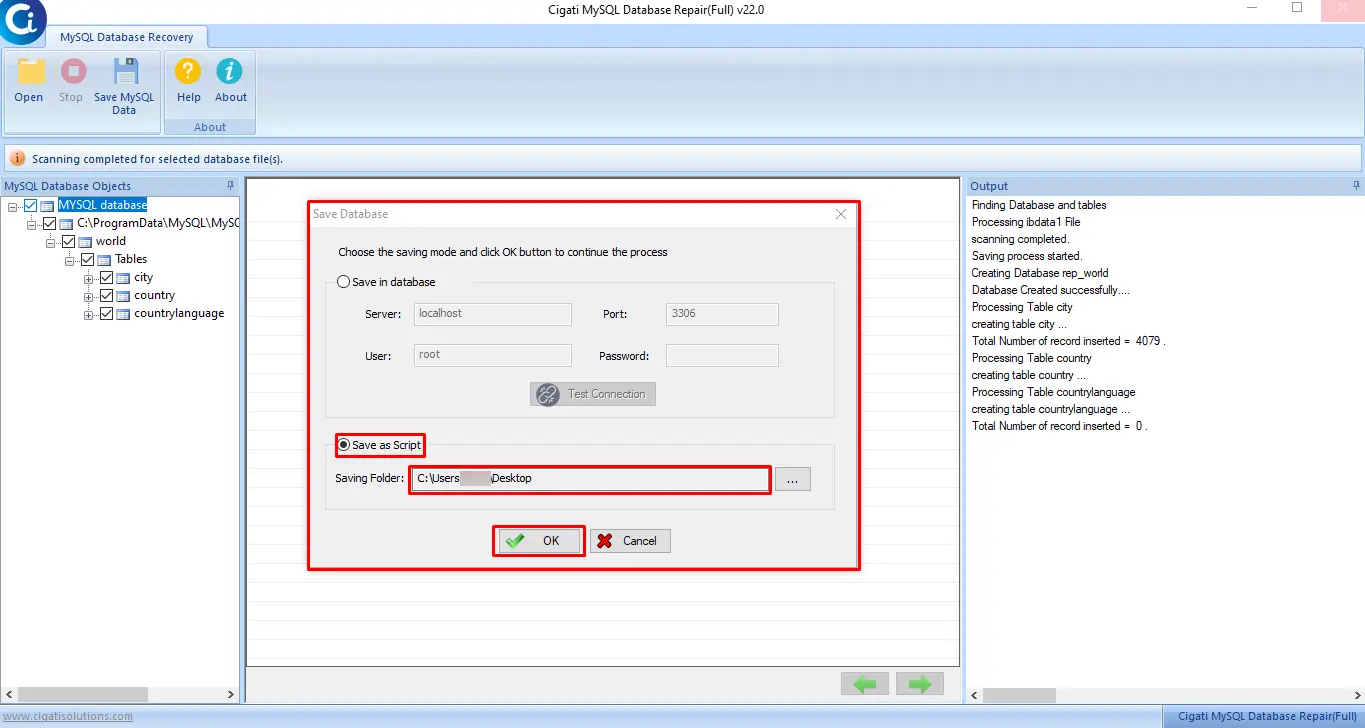Click 'Processing ibdata1 File' output line
This screenshot has height=728, width=1365.
click(x=1026, y=222)
